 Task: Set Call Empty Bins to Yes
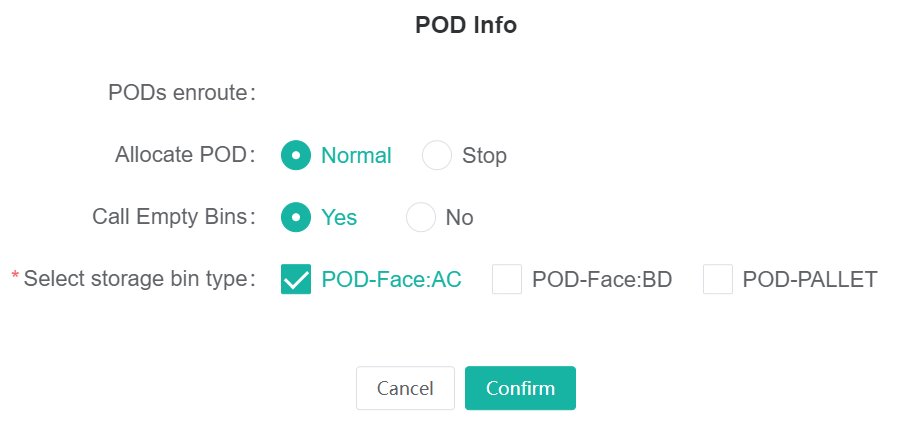coord(297,218)
